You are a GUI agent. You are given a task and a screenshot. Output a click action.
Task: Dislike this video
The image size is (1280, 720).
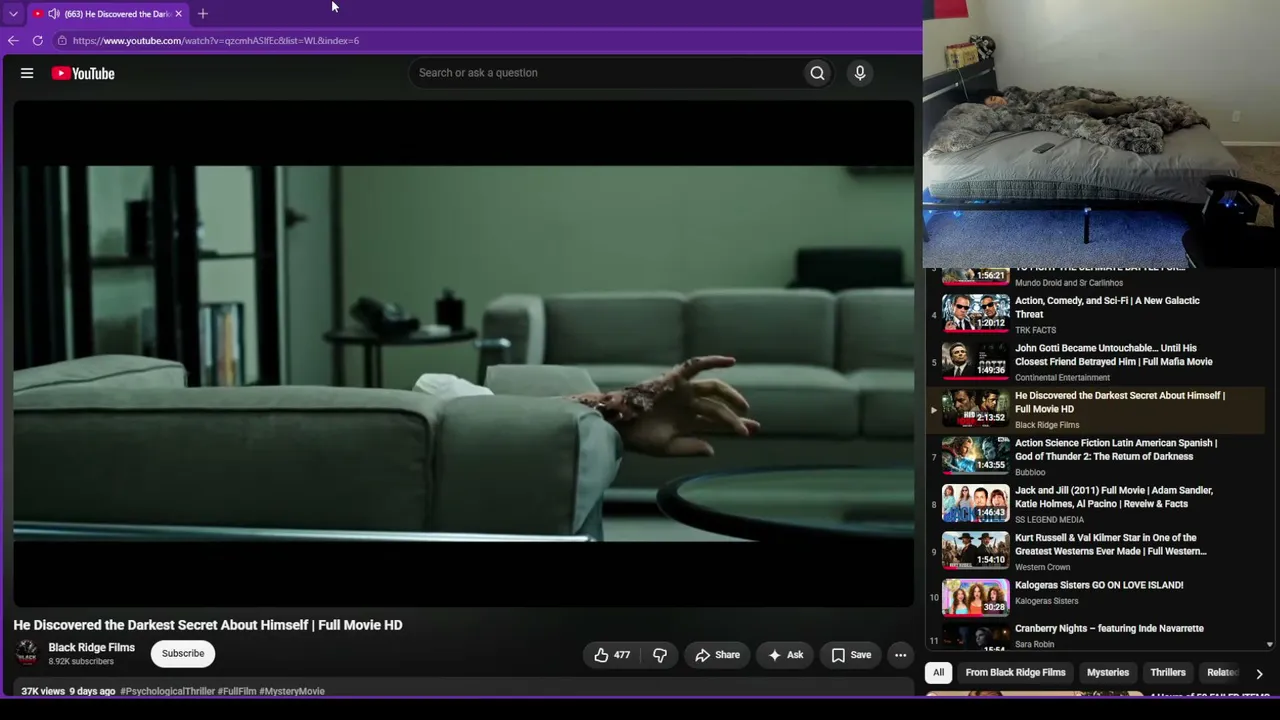click(x=660, y=655)
